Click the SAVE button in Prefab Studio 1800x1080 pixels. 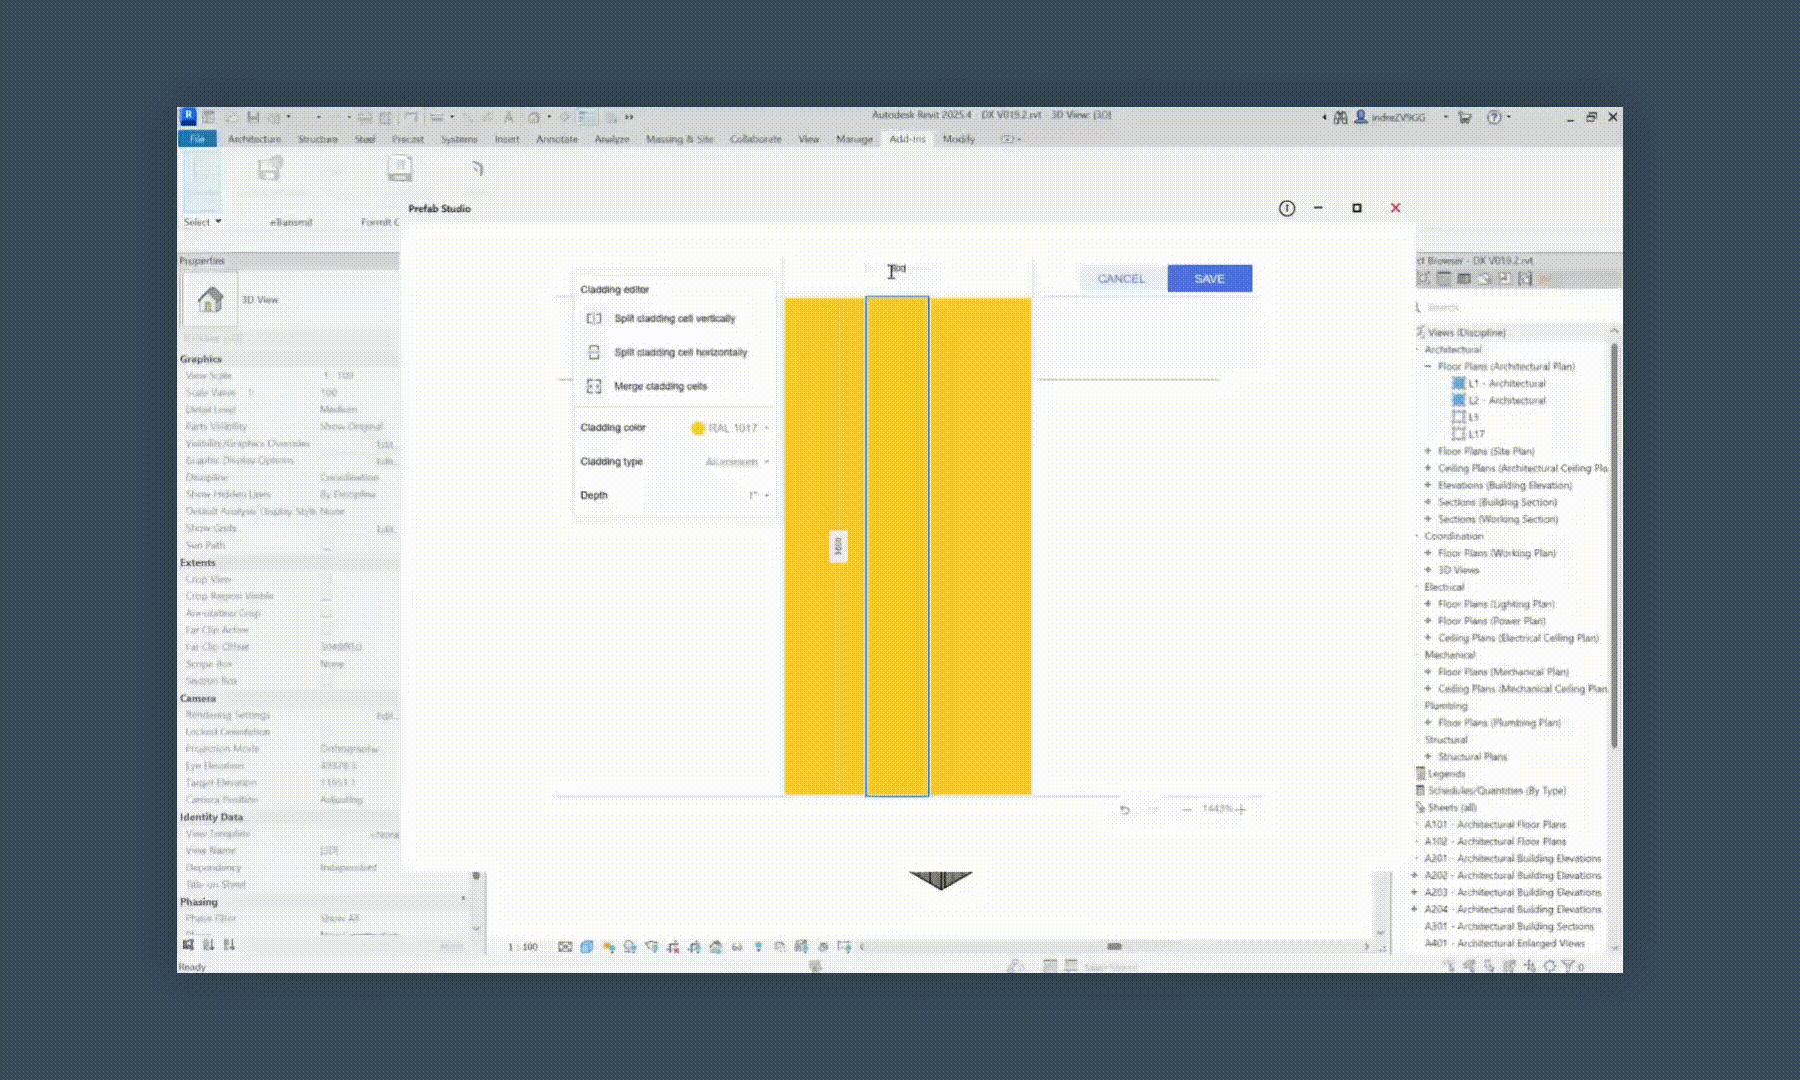click(1209, 279)
